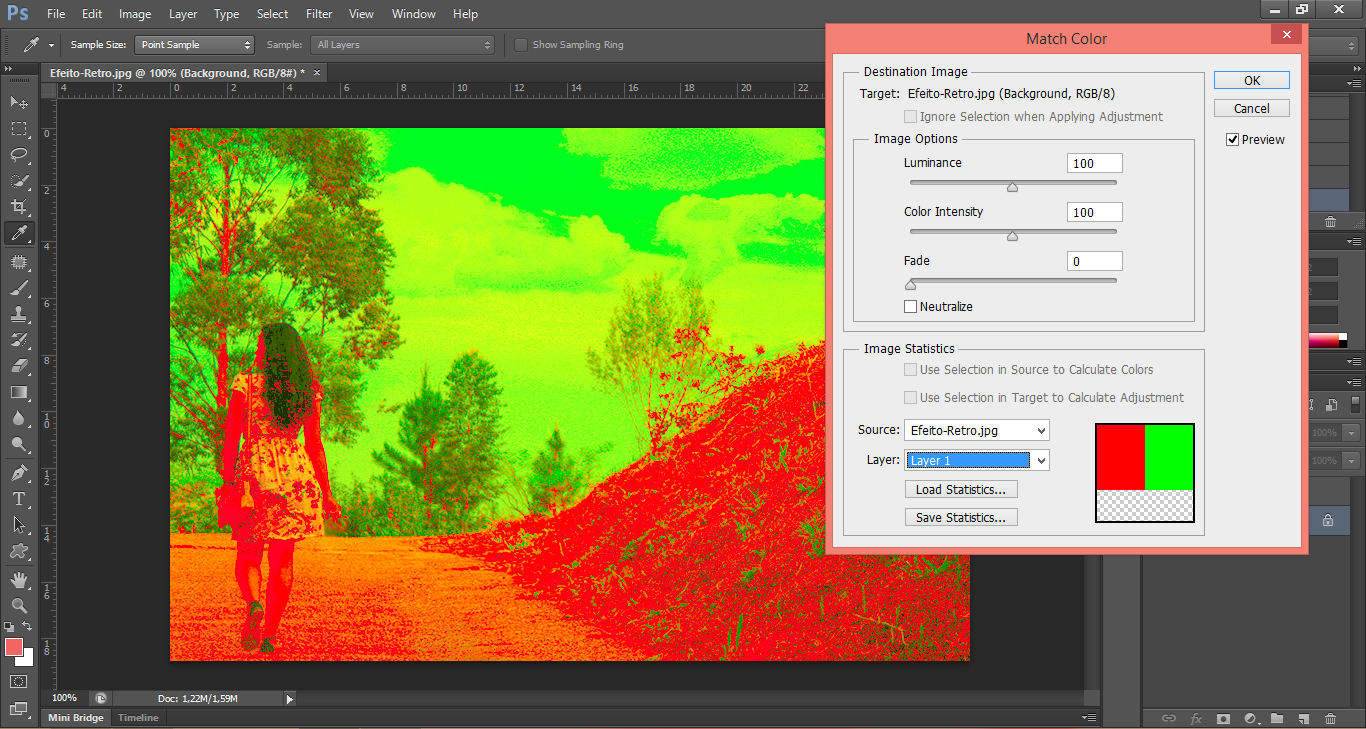This screenshot has height=729, width=1366.
Task: Select the Rectangular Marquee tool
Action: [19, 129]
